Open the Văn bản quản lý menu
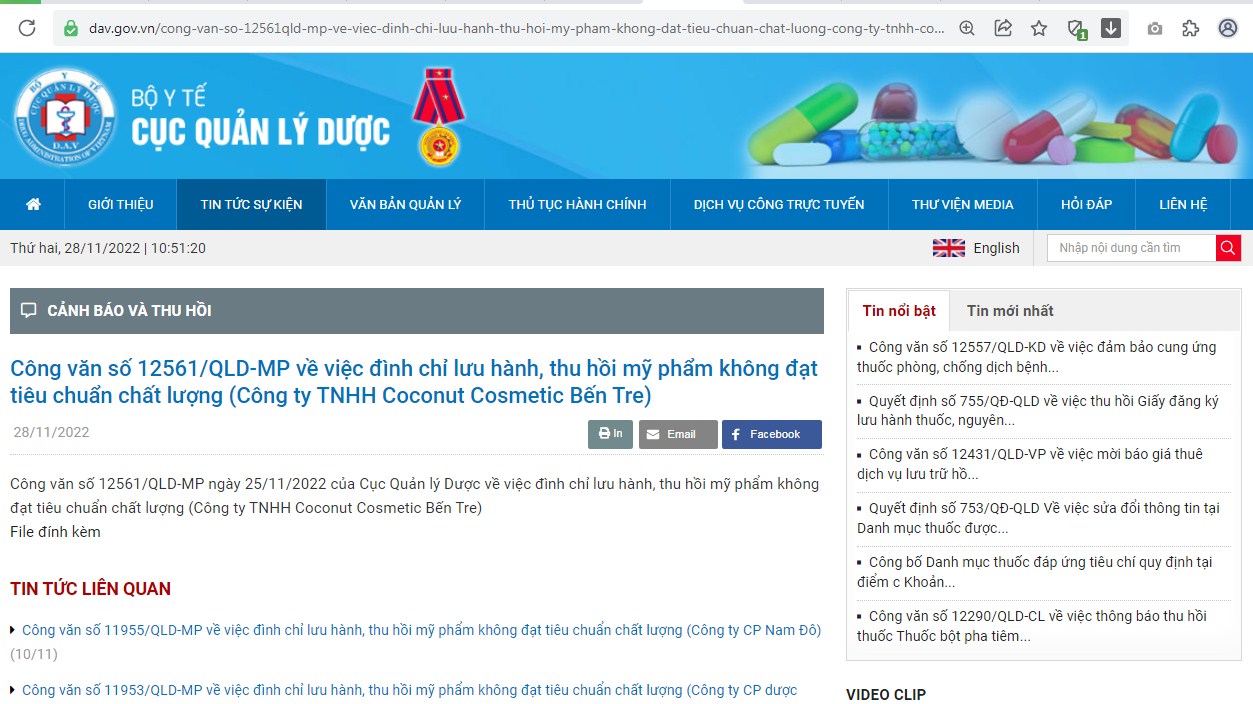 (x=405, y=204)
